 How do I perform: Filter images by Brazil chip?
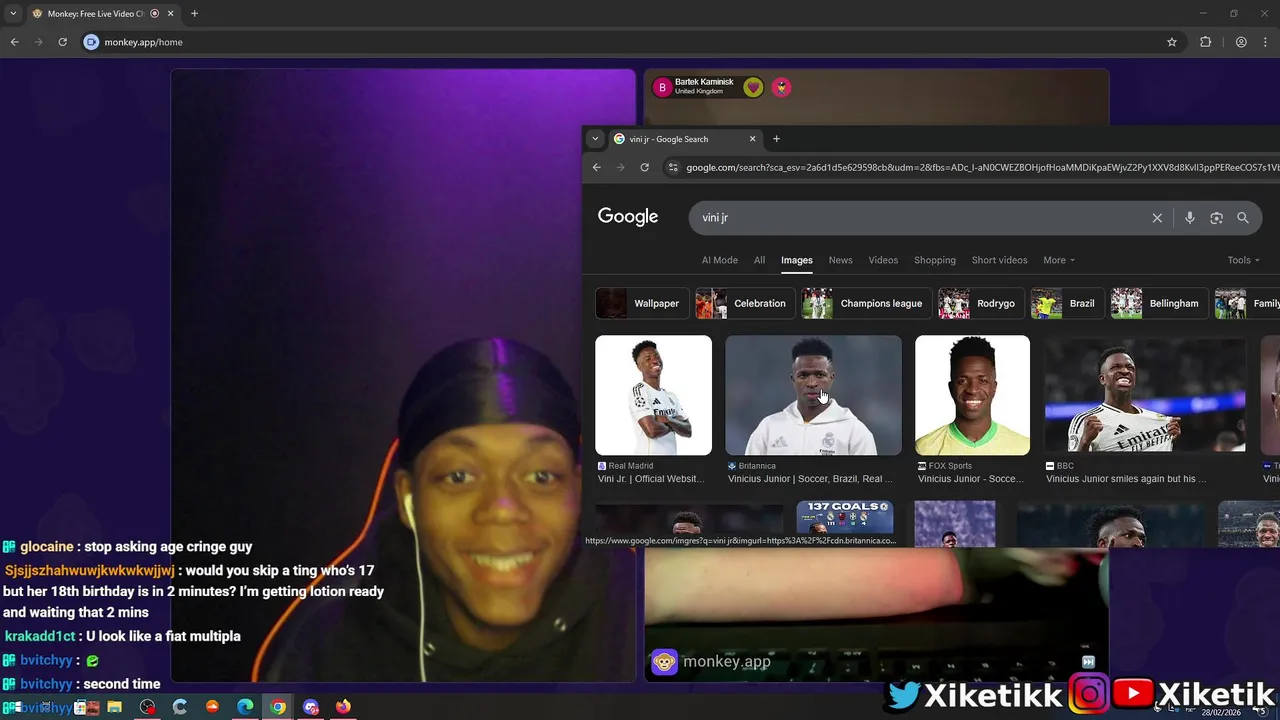point(1068,303)
